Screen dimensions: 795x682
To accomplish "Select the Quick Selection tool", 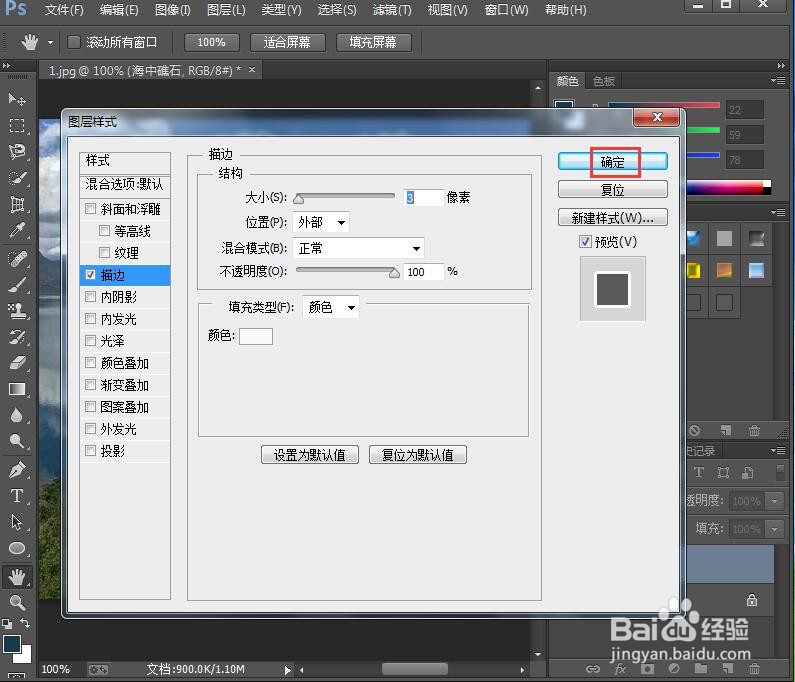I will pyautogui.click(x=17, y=178).
